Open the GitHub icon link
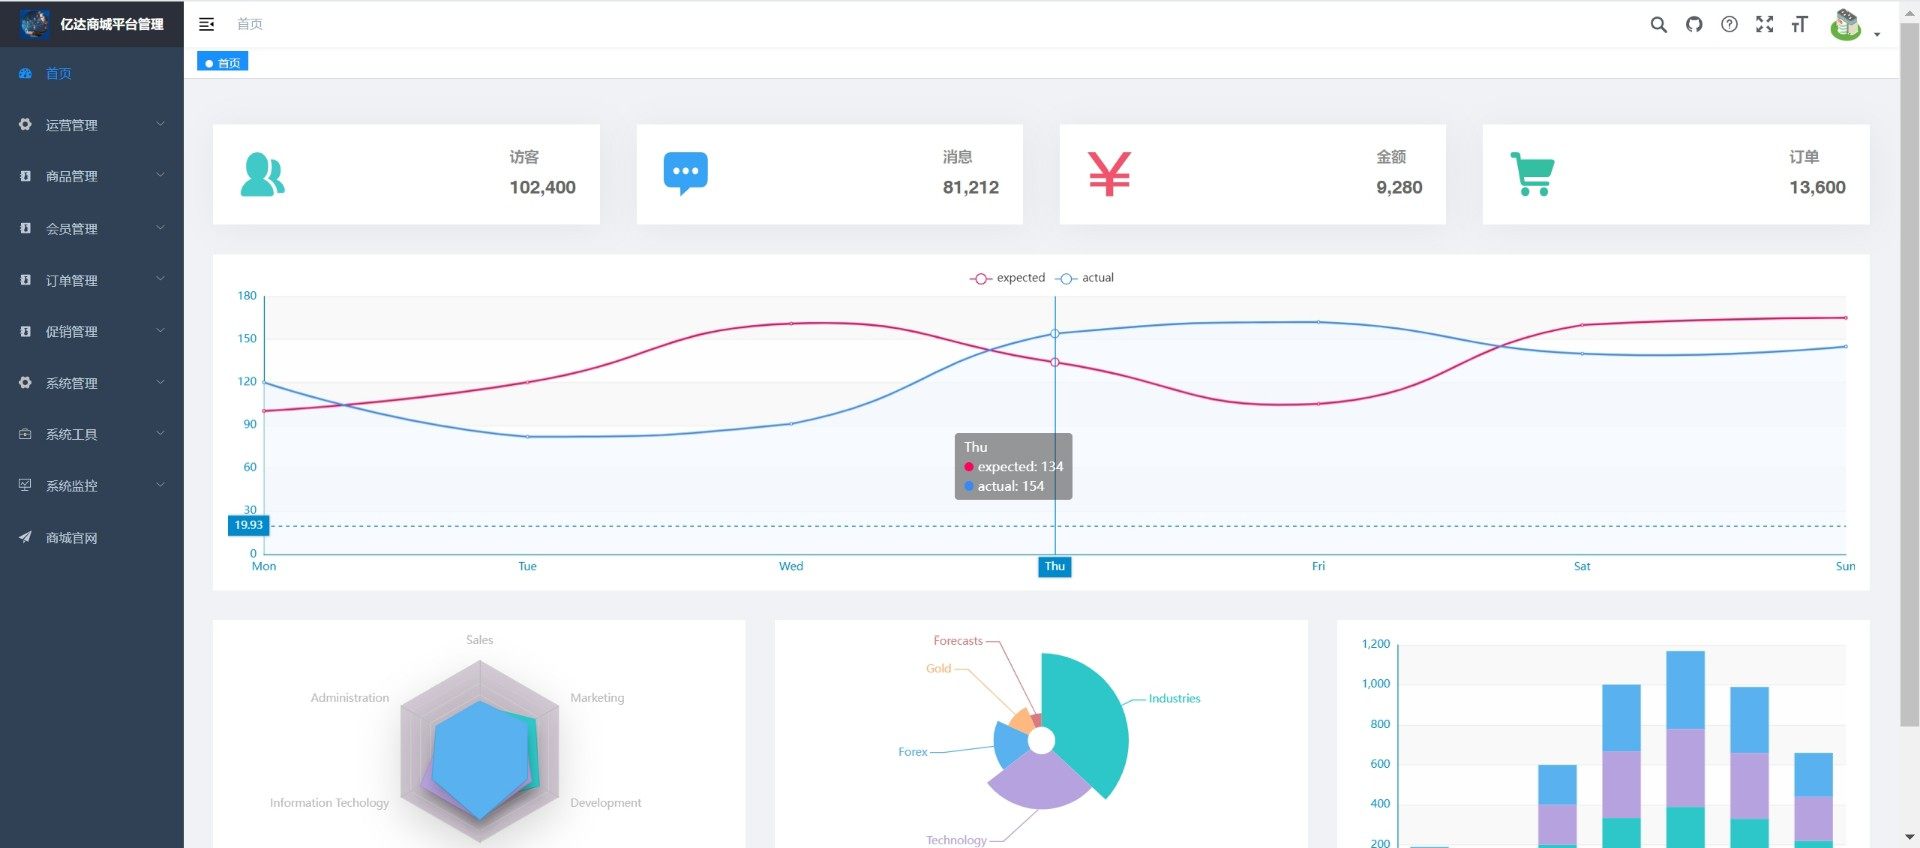The width and height of the screenshot is (1920, 848). (1694, 24)
